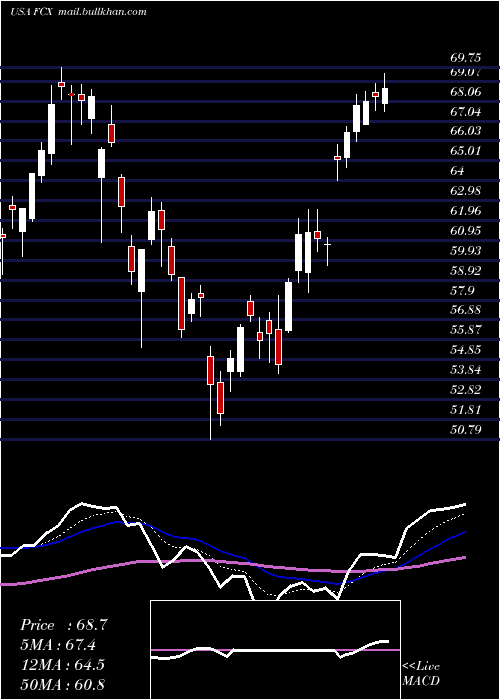
Task: Click the 64 price axis label
Action: [x=458, y=171]
